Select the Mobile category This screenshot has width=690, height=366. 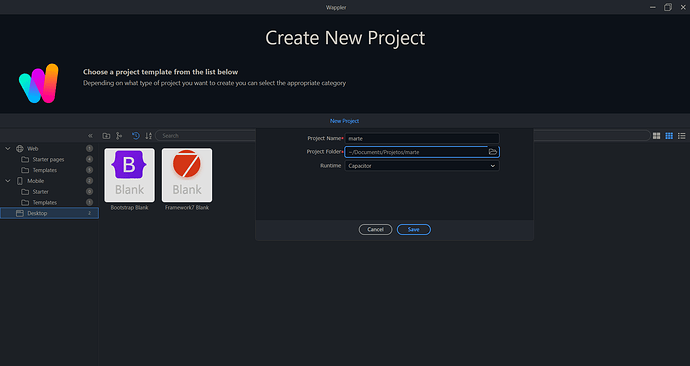(x=49, y=181)
